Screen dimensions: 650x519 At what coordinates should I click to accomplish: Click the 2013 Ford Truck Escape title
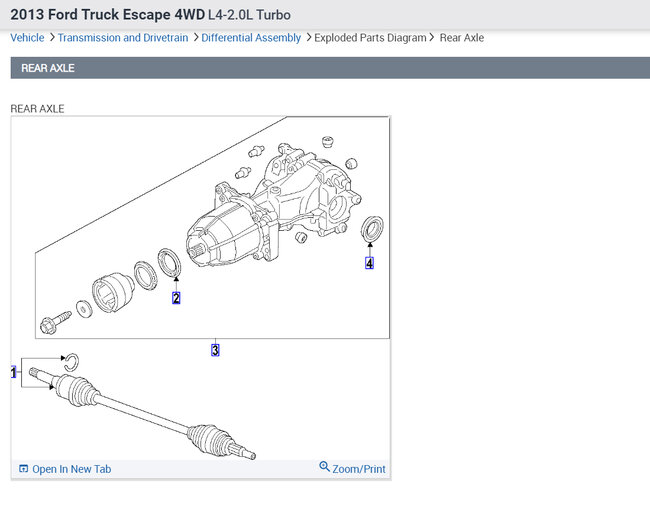[x=150, y=15]
